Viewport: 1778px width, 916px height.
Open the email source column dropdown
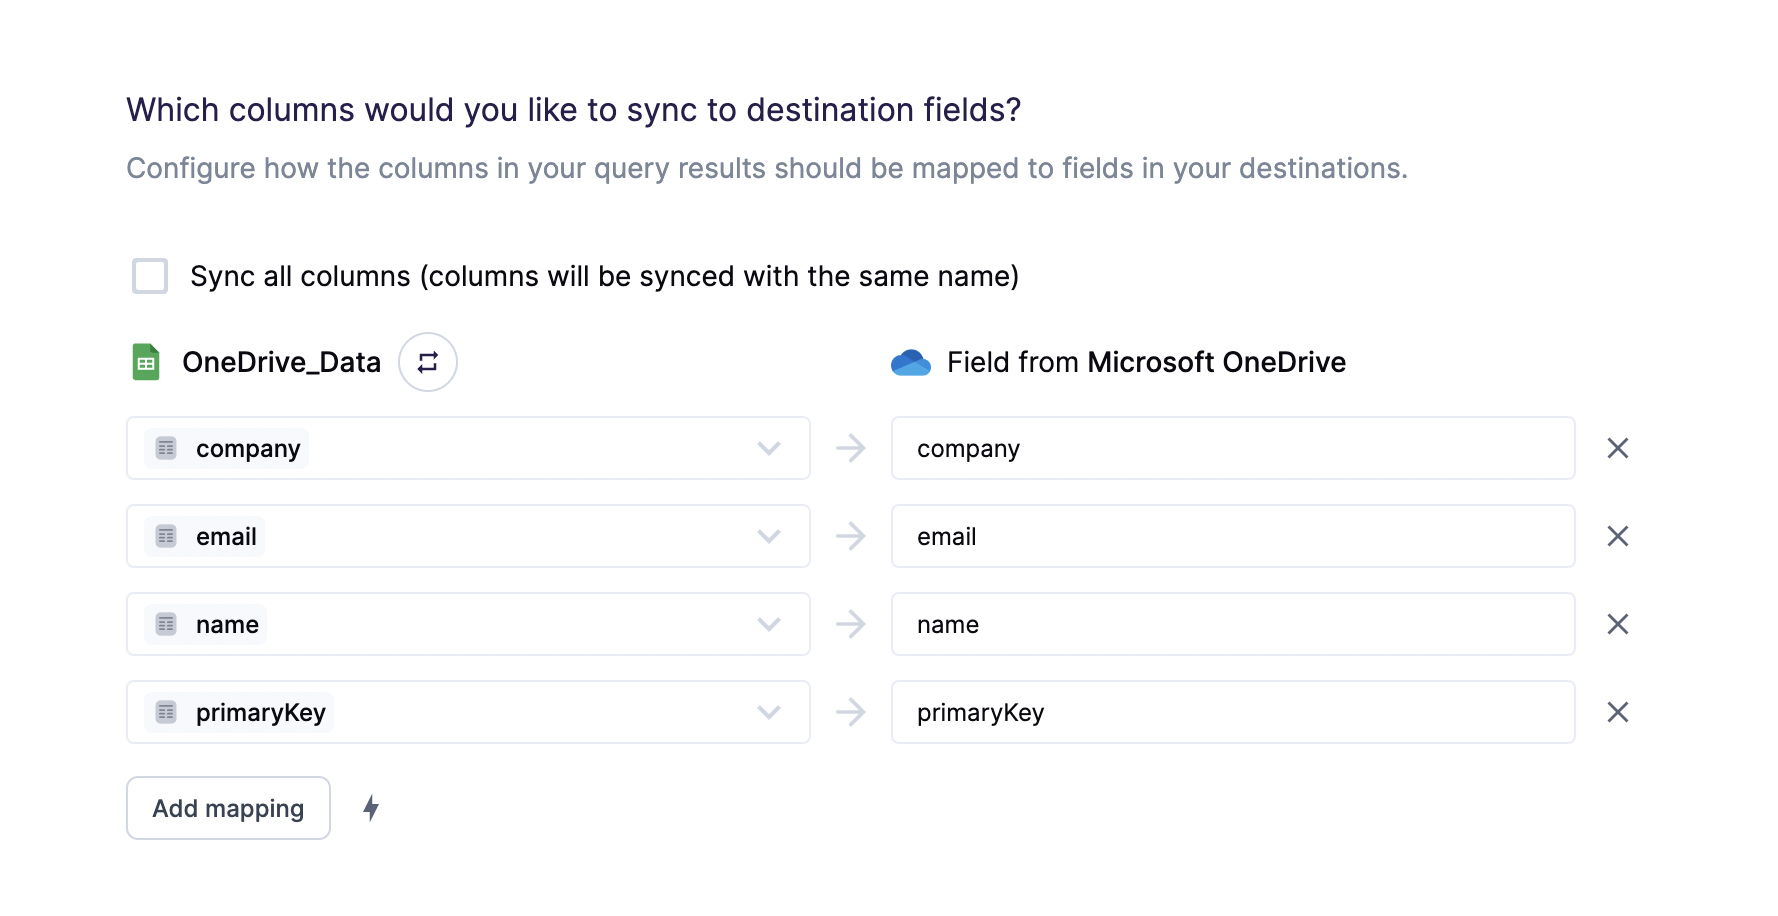coord(468,536)
